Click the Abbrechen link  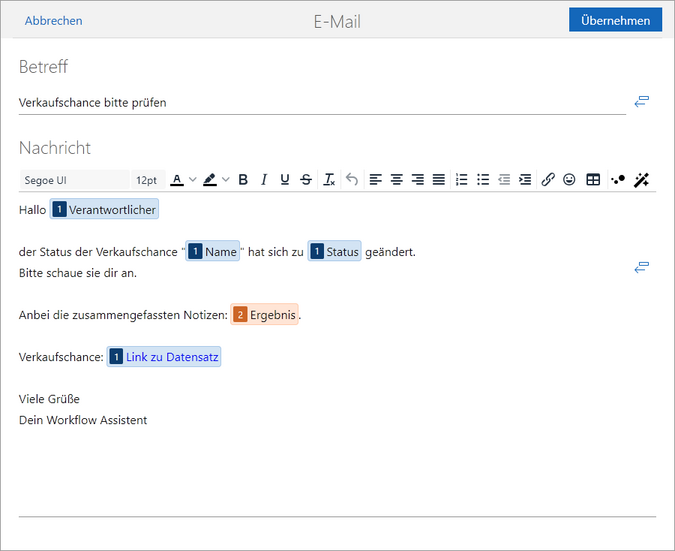(x=54, y=20)
